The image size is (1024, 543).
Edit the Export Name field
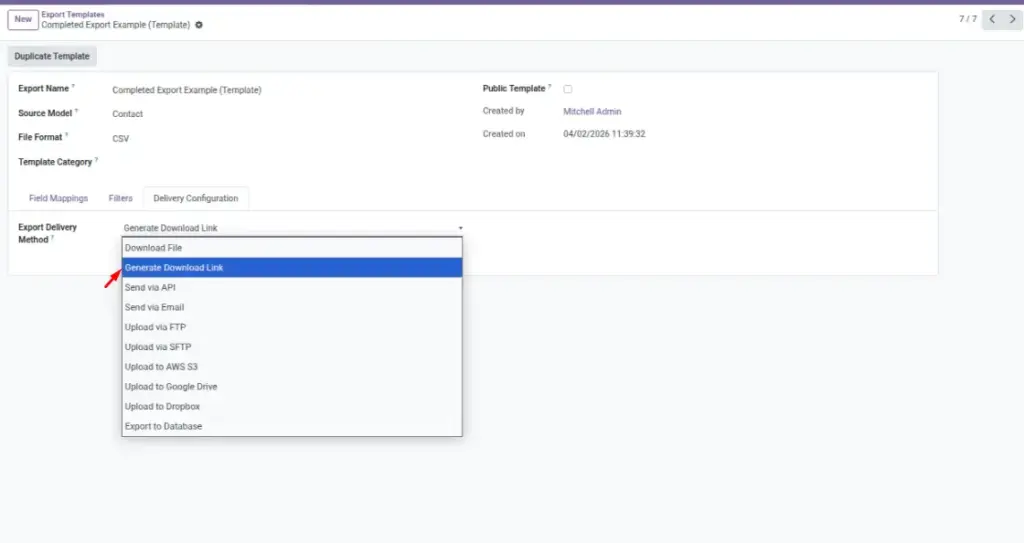point(187,90)
